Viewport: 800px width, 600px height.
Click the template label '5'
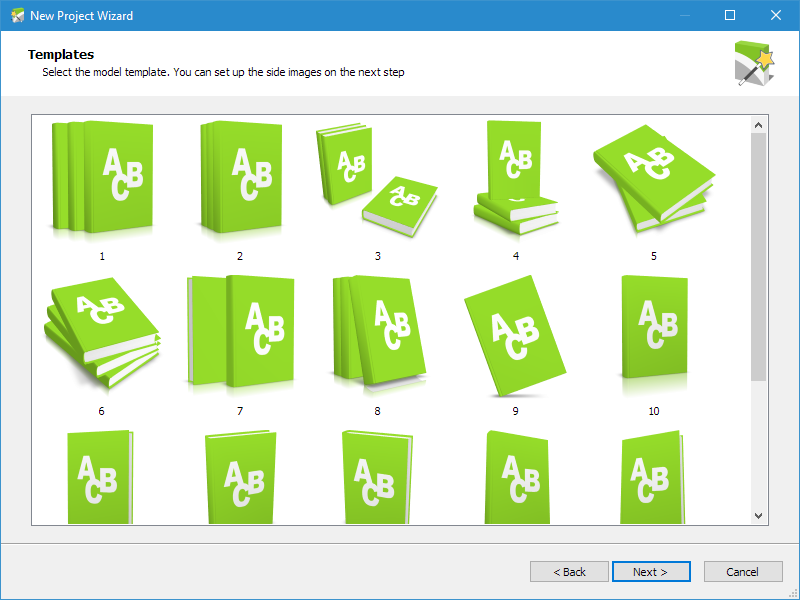pyautogui.click(x=654, y=256)
